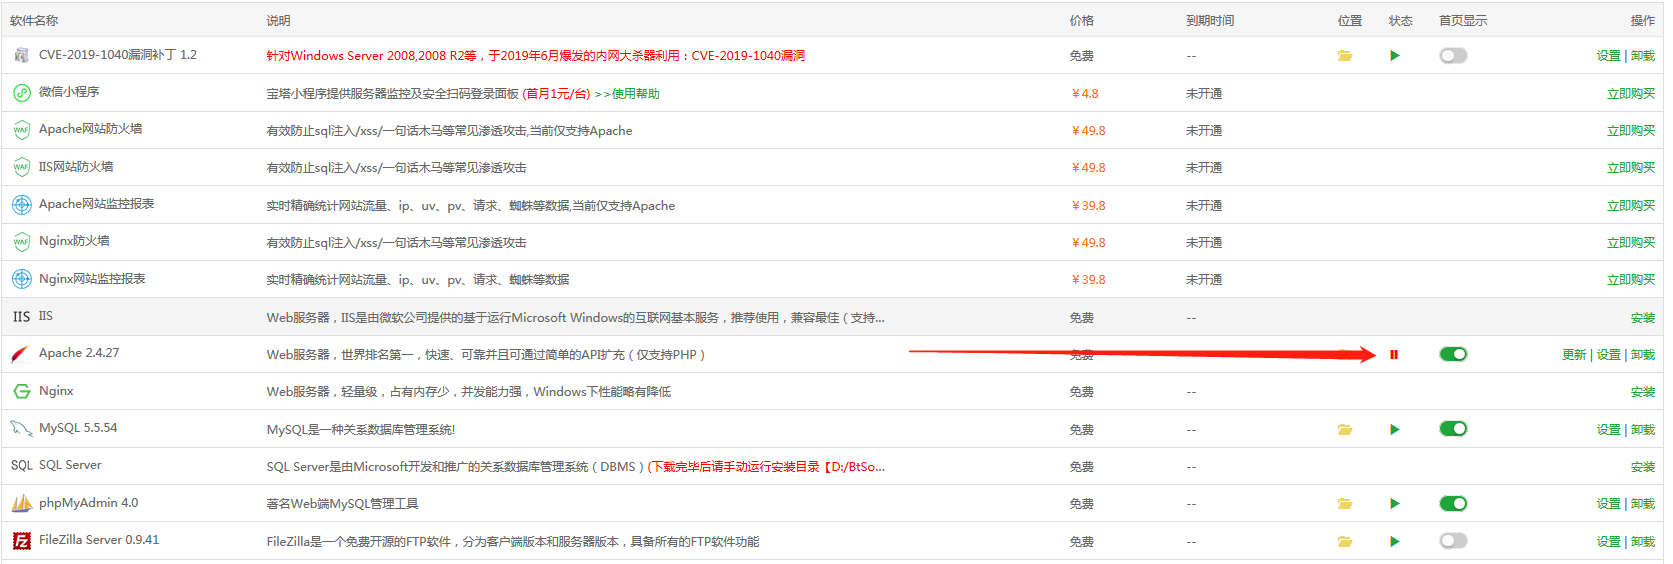Click the green play status icon for MySQL 5.5.54

click(x=1395, y=430)
